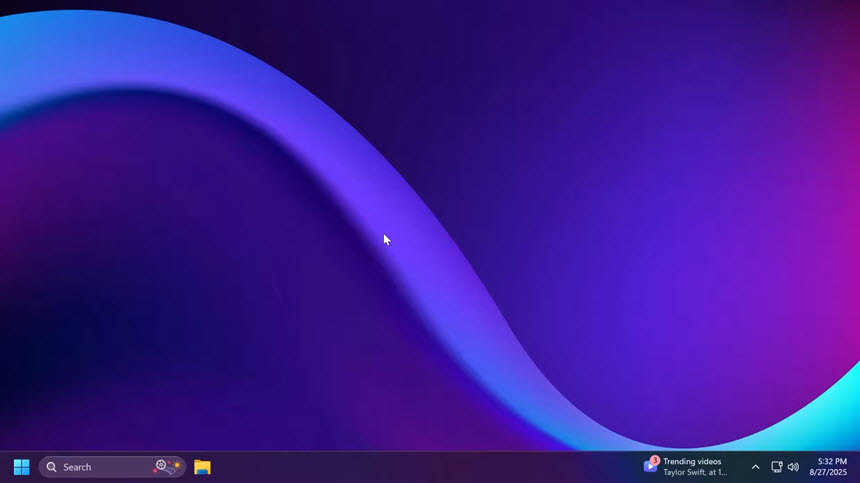This screenshot has width=860, height=483.
Task: Open the Windows Start menu
Action: click(21, 467)
